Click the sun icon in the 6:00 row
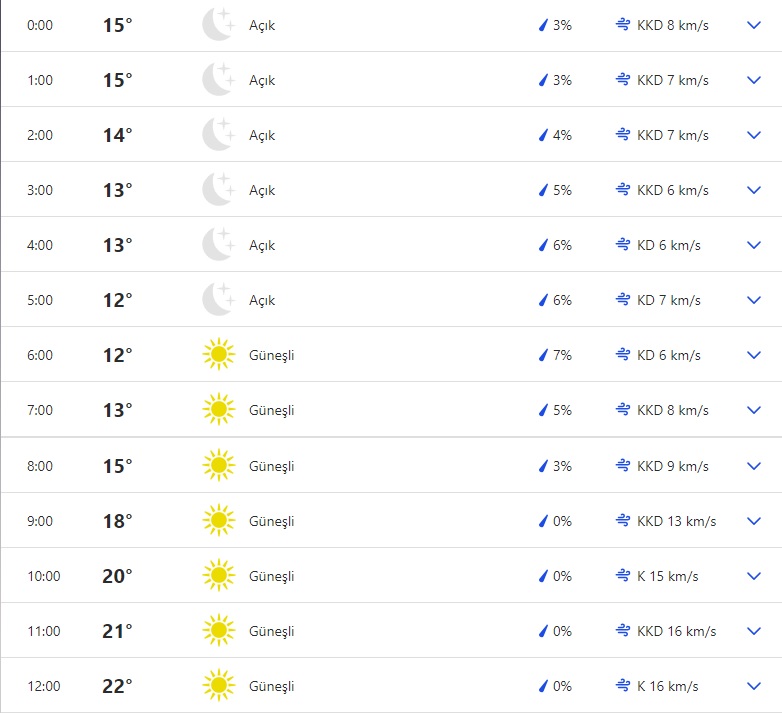The height and width of the screenshot is (713, 782). (x=218, y=355)
